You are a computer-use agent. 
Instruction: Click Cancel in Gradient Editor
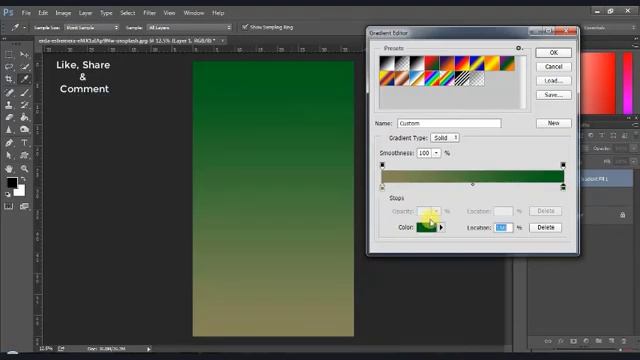553,67
